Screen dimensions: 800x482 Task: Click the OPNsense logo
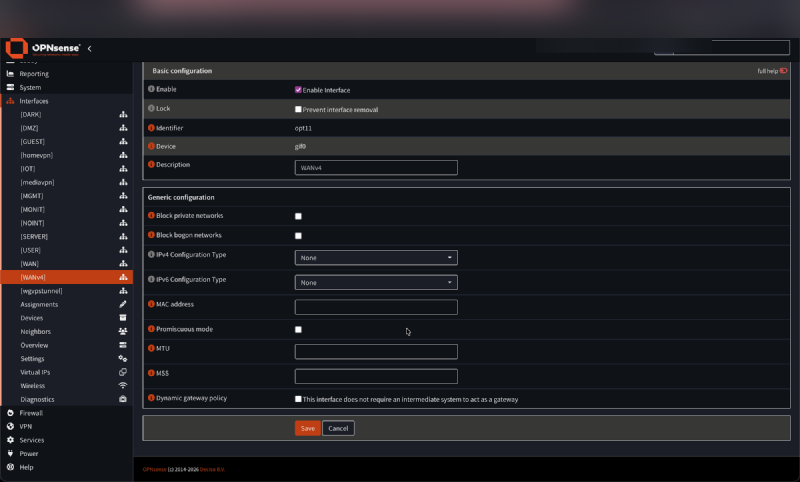click(43, 48)
